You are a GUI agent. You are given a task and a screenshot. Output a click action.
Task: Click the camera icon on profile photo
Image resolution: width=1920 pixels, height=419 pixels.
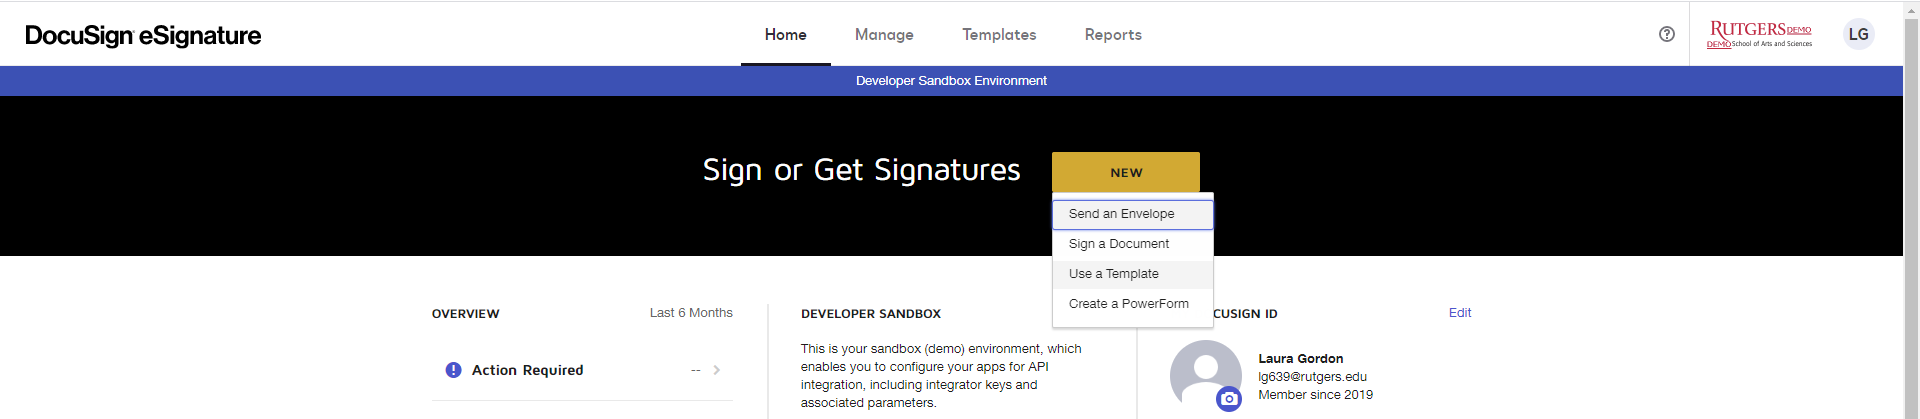tap(1229, 399)
